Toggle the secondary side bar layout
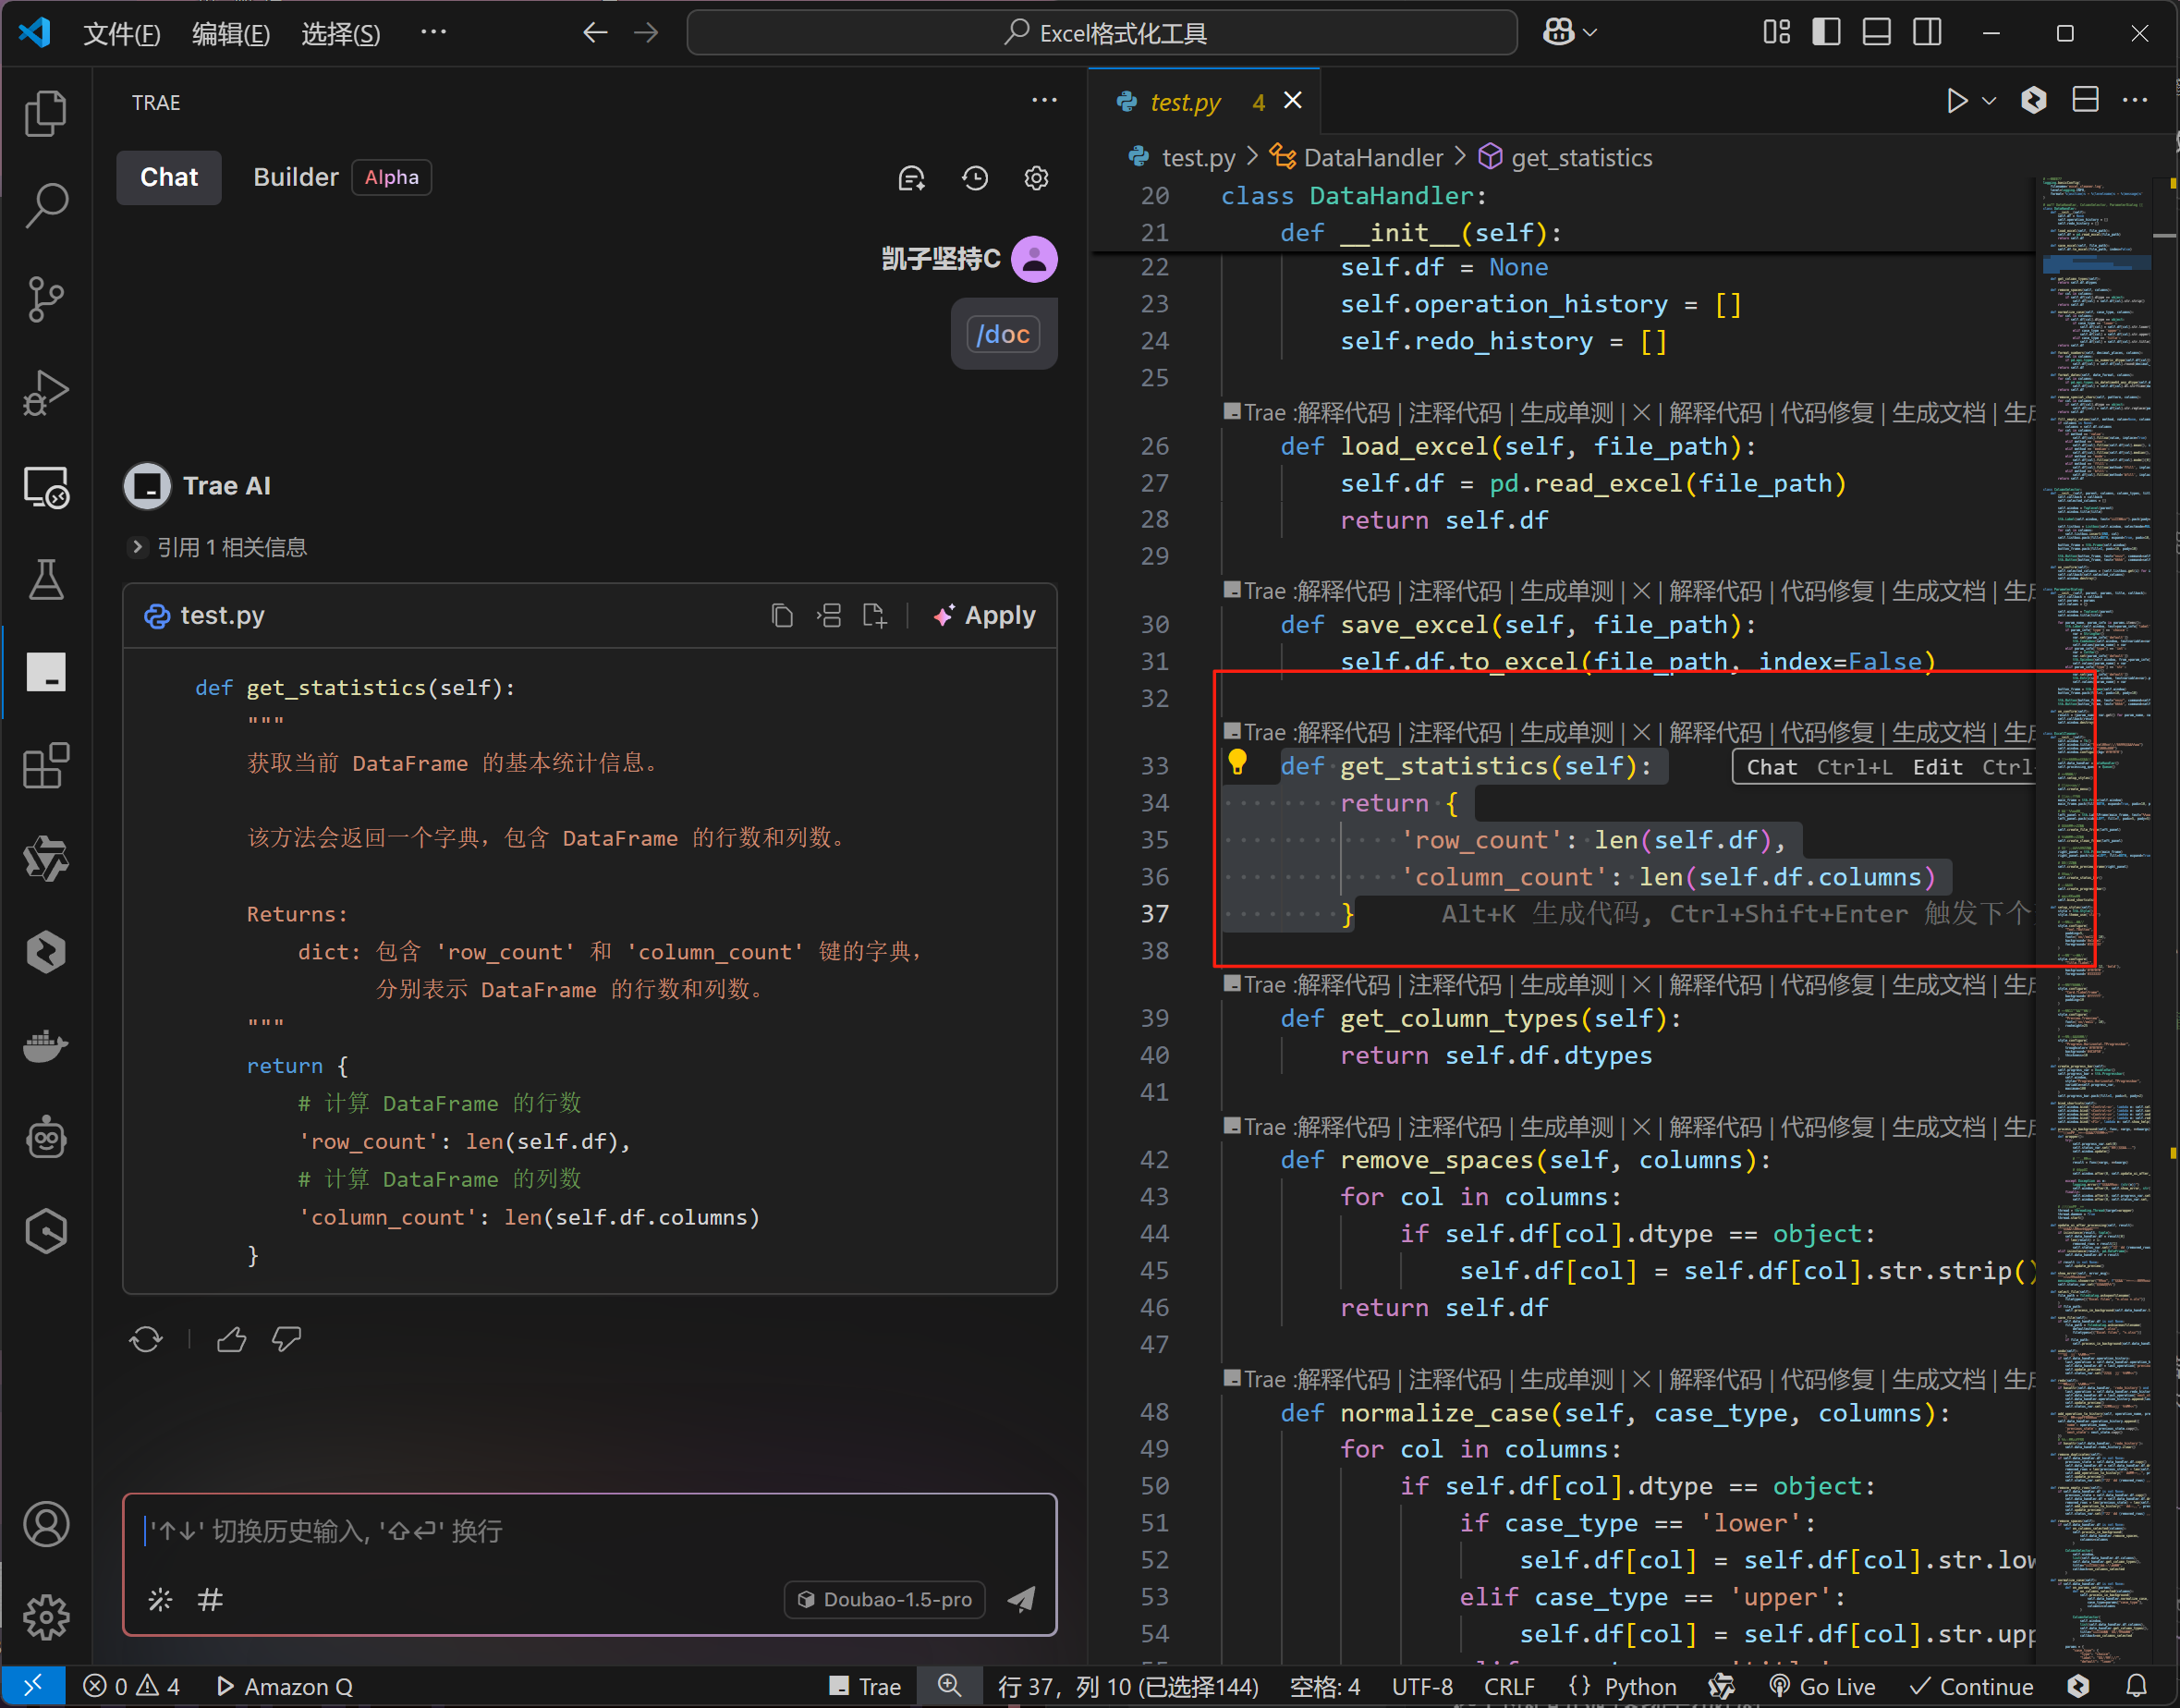This screenshot has height=1708, width=2180. (1927, 33)
